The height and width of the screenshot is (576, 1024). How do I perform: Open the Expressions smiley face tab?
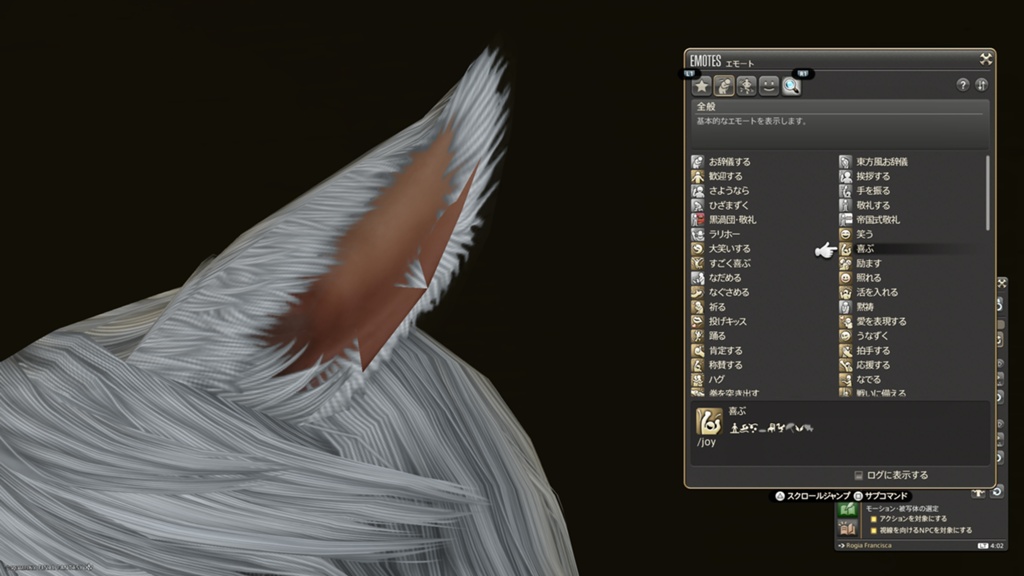[769, 86]
